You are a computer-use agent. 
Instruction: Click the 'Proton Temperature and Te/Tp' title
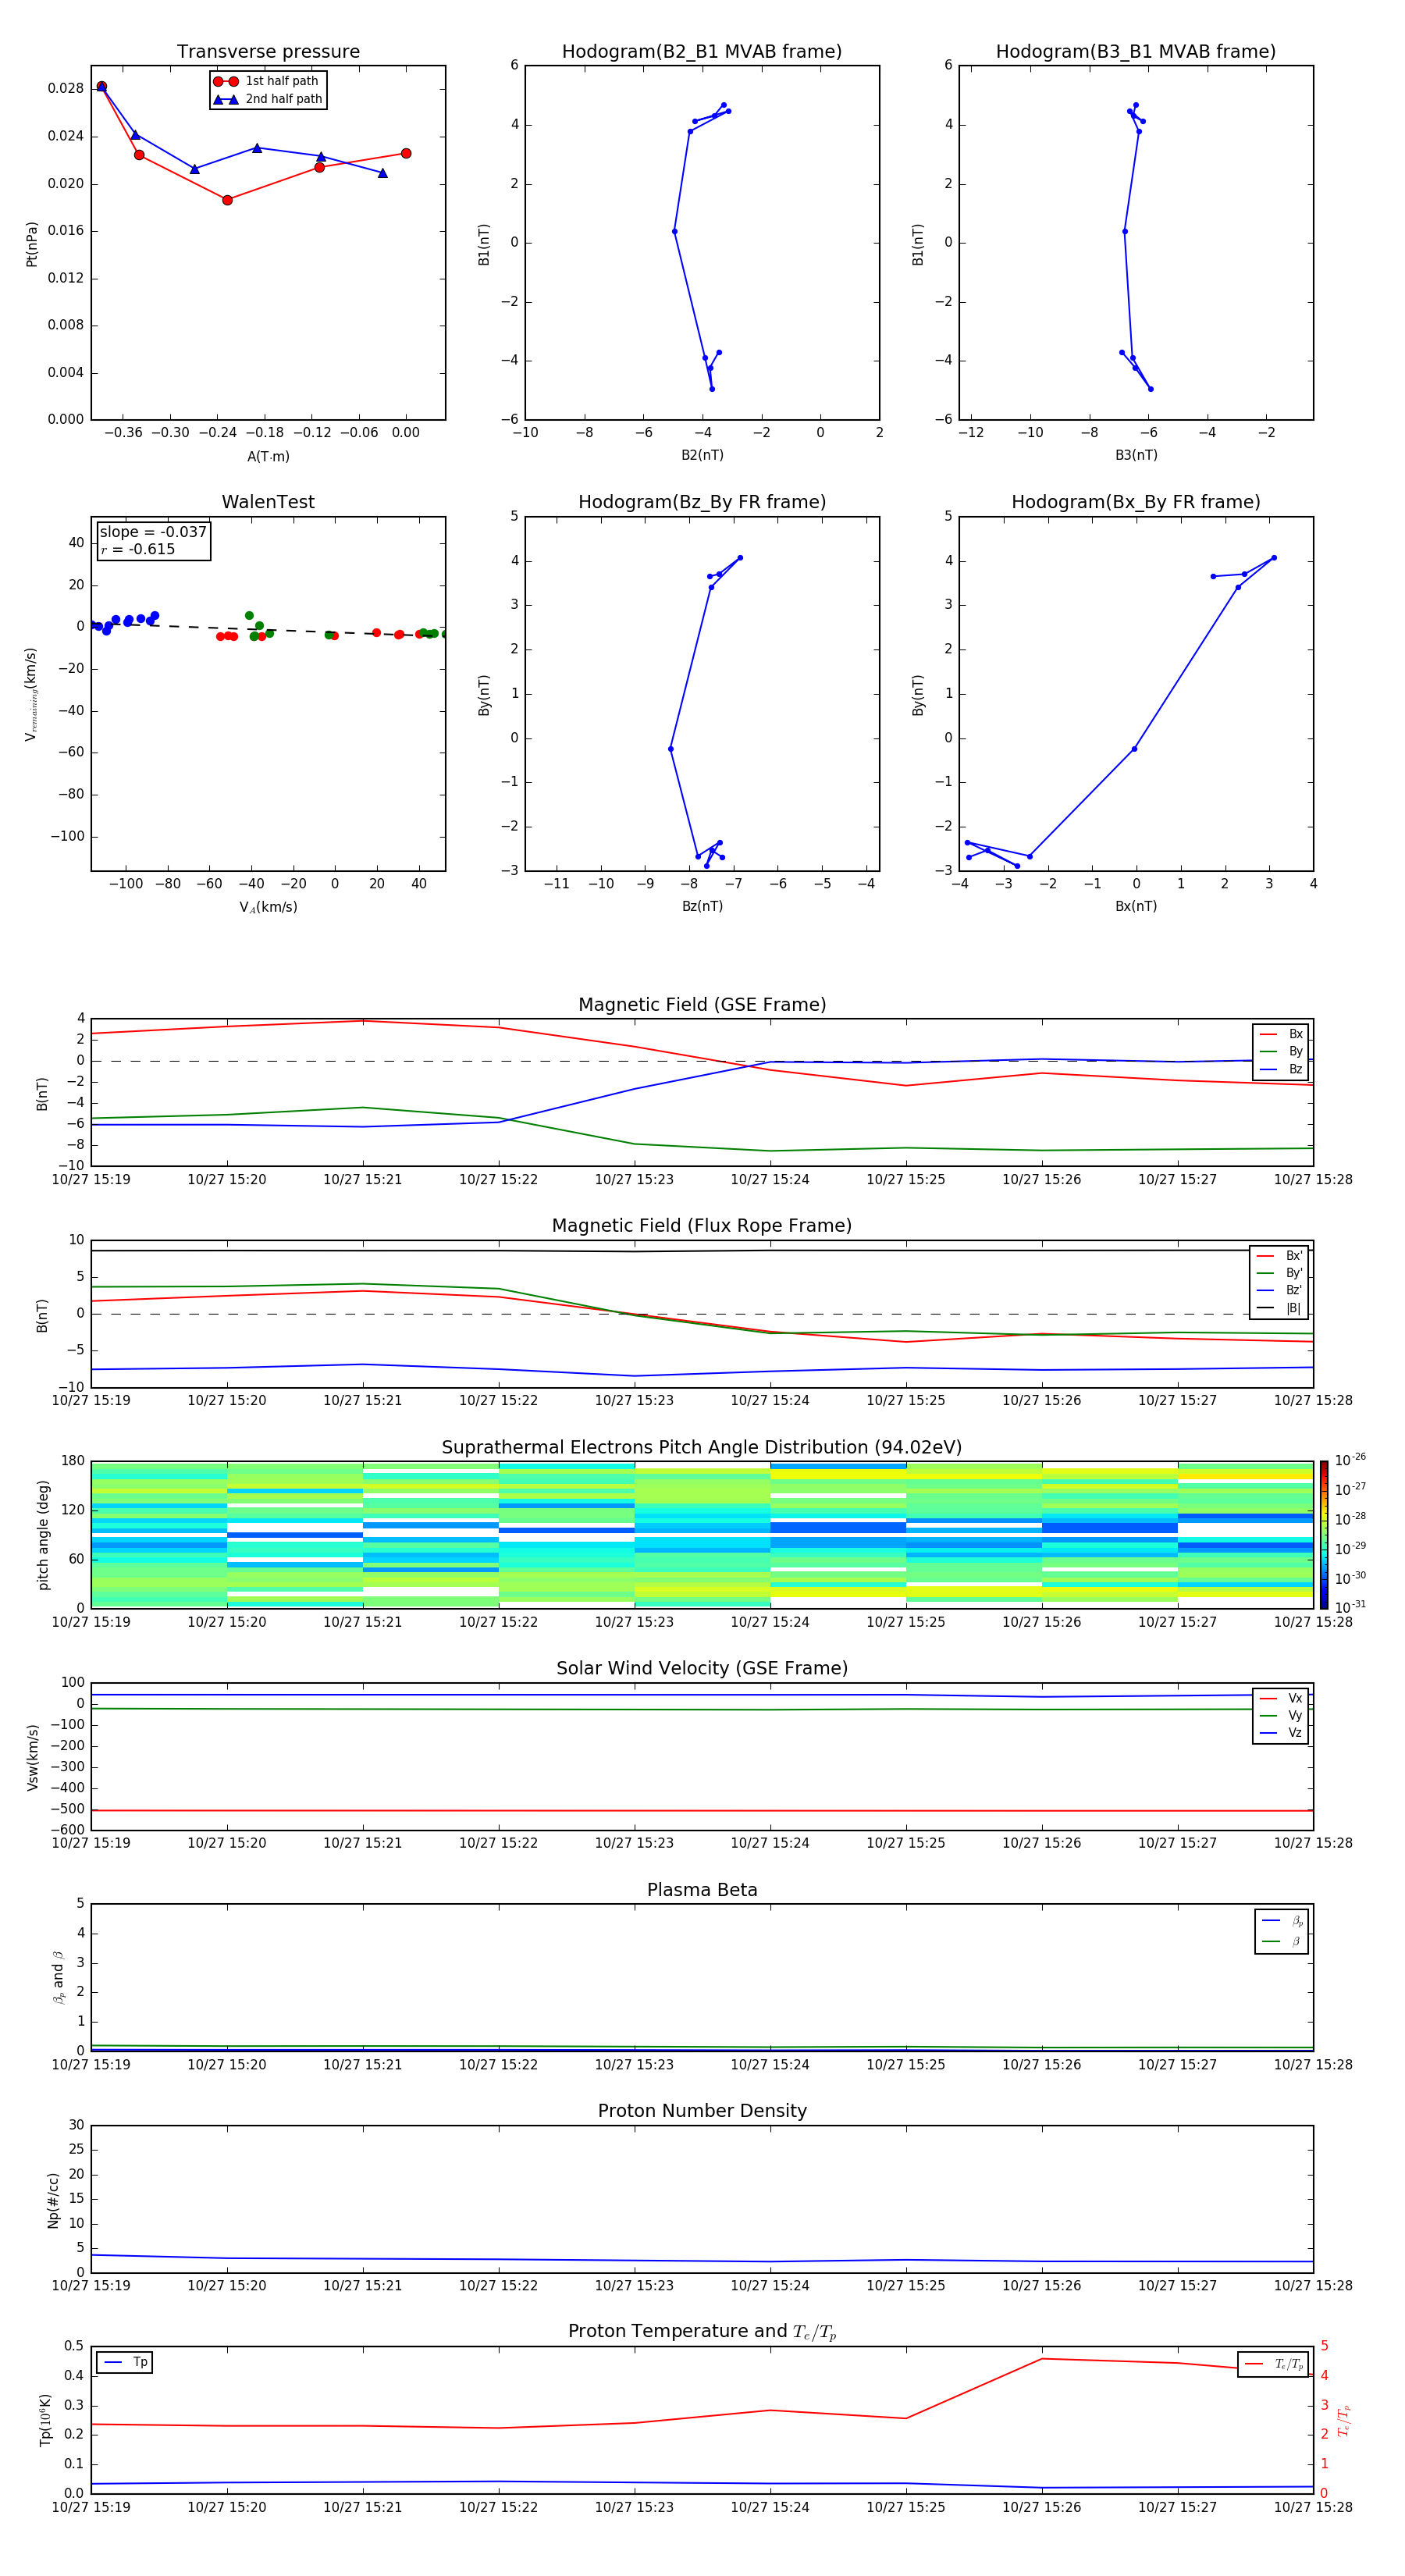[702, 2332]
